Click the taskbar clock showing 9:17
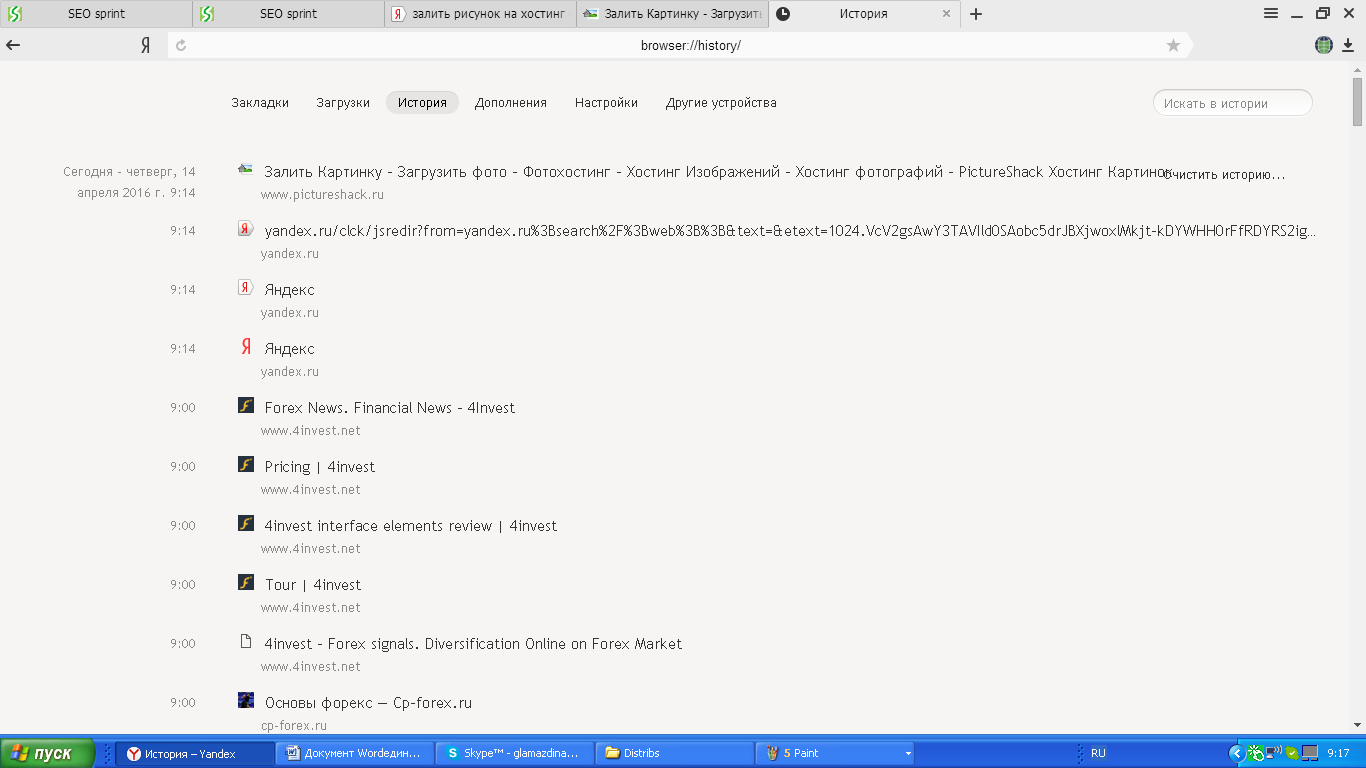Viewport: 1366px width, 768px height. point(1338,753)
